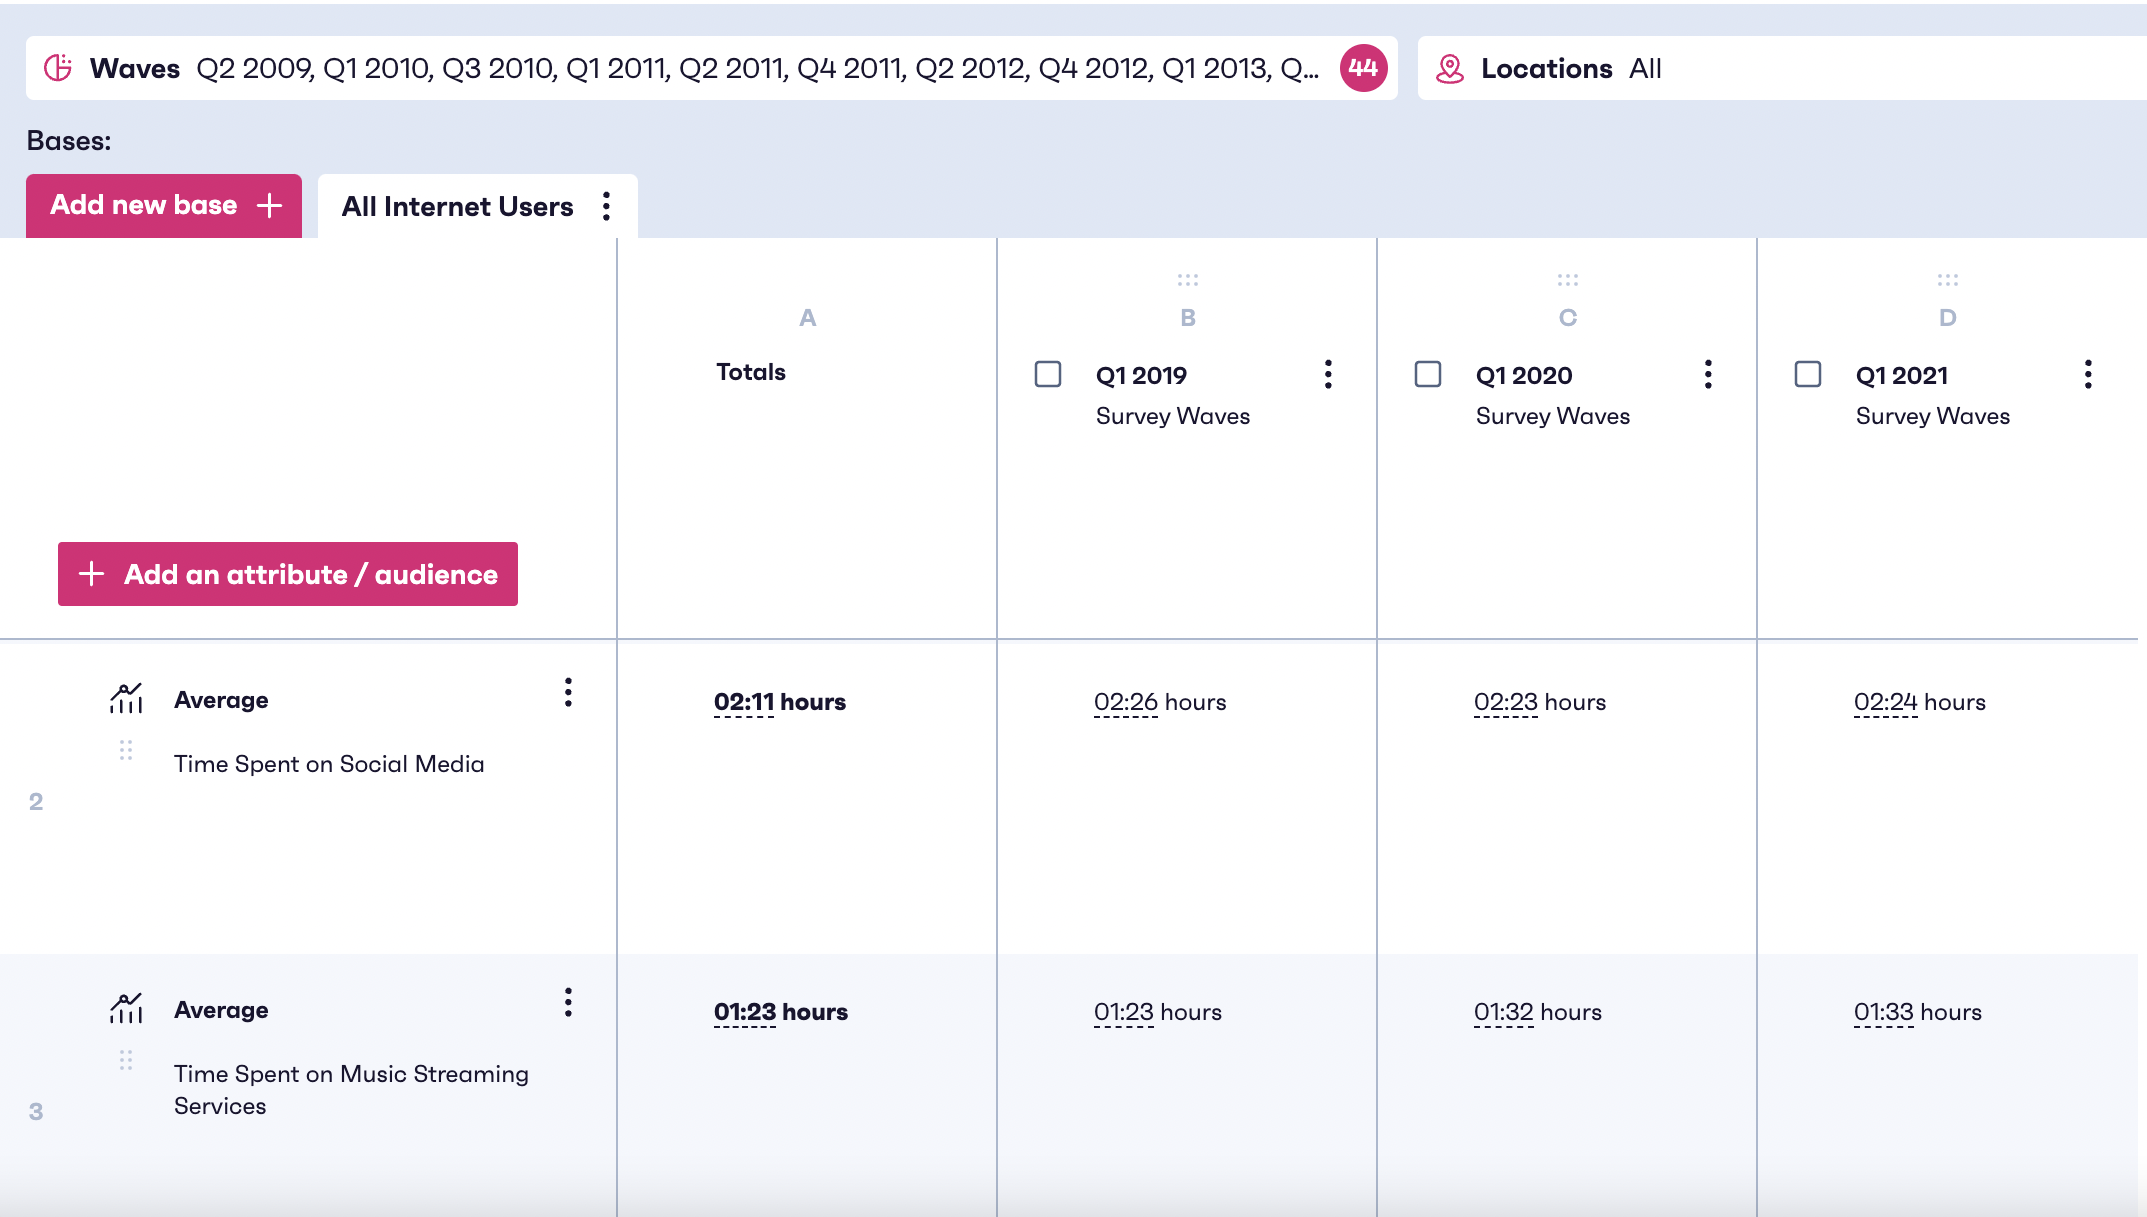Click the row drag handle for Time Spent on Social Media

point(125,748)
